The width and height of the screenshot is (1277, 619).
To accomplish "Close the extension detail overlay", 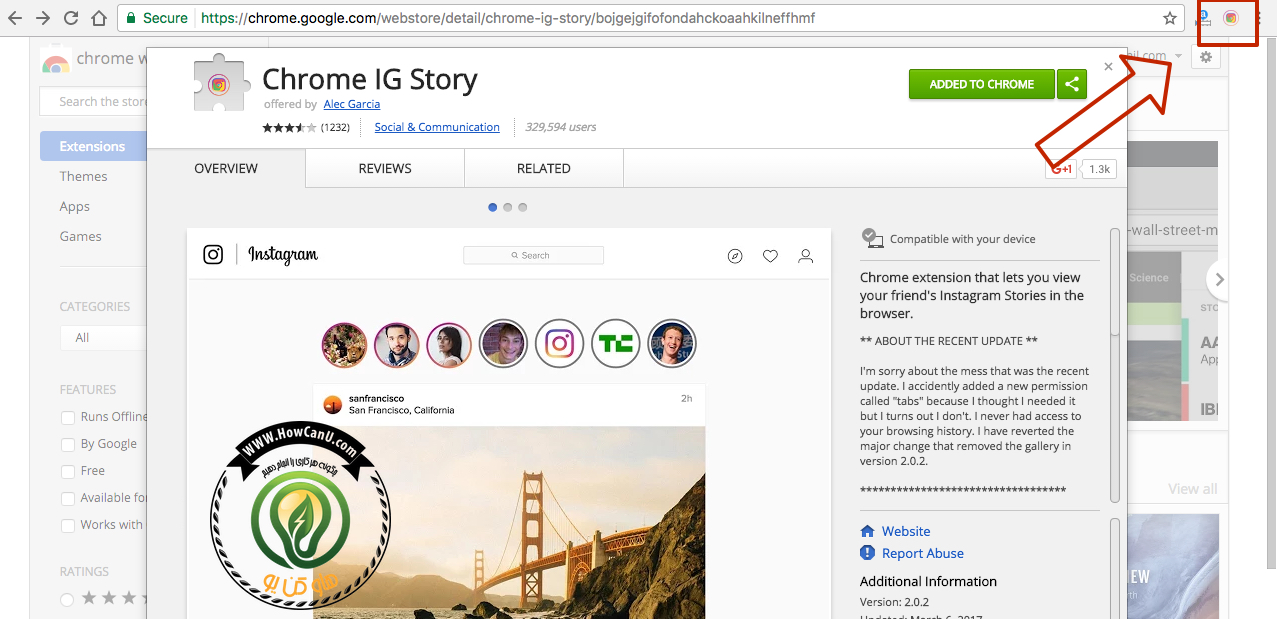I will 1108,67.
